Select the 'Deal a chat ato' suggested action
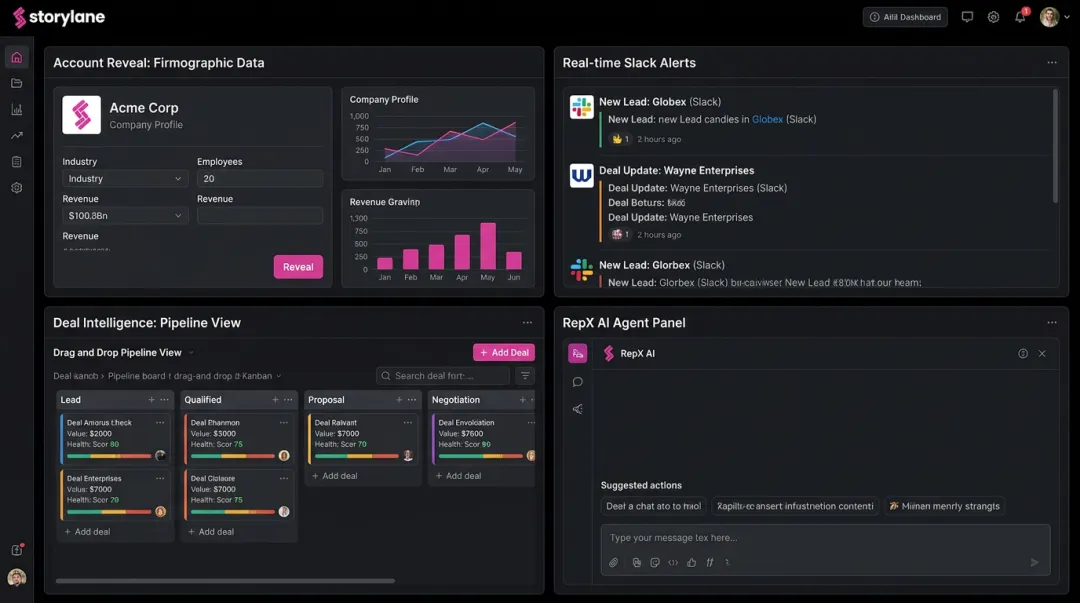The image size is (1080, 603). (x=653, y=506)
